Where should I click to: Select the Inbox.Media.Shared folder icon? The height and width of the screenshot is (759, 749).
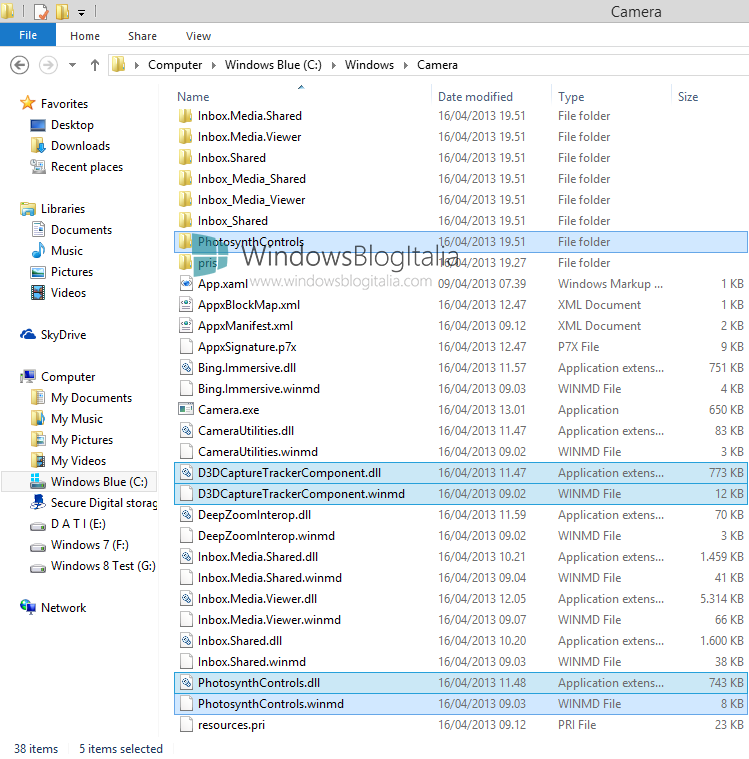point(185,116)
